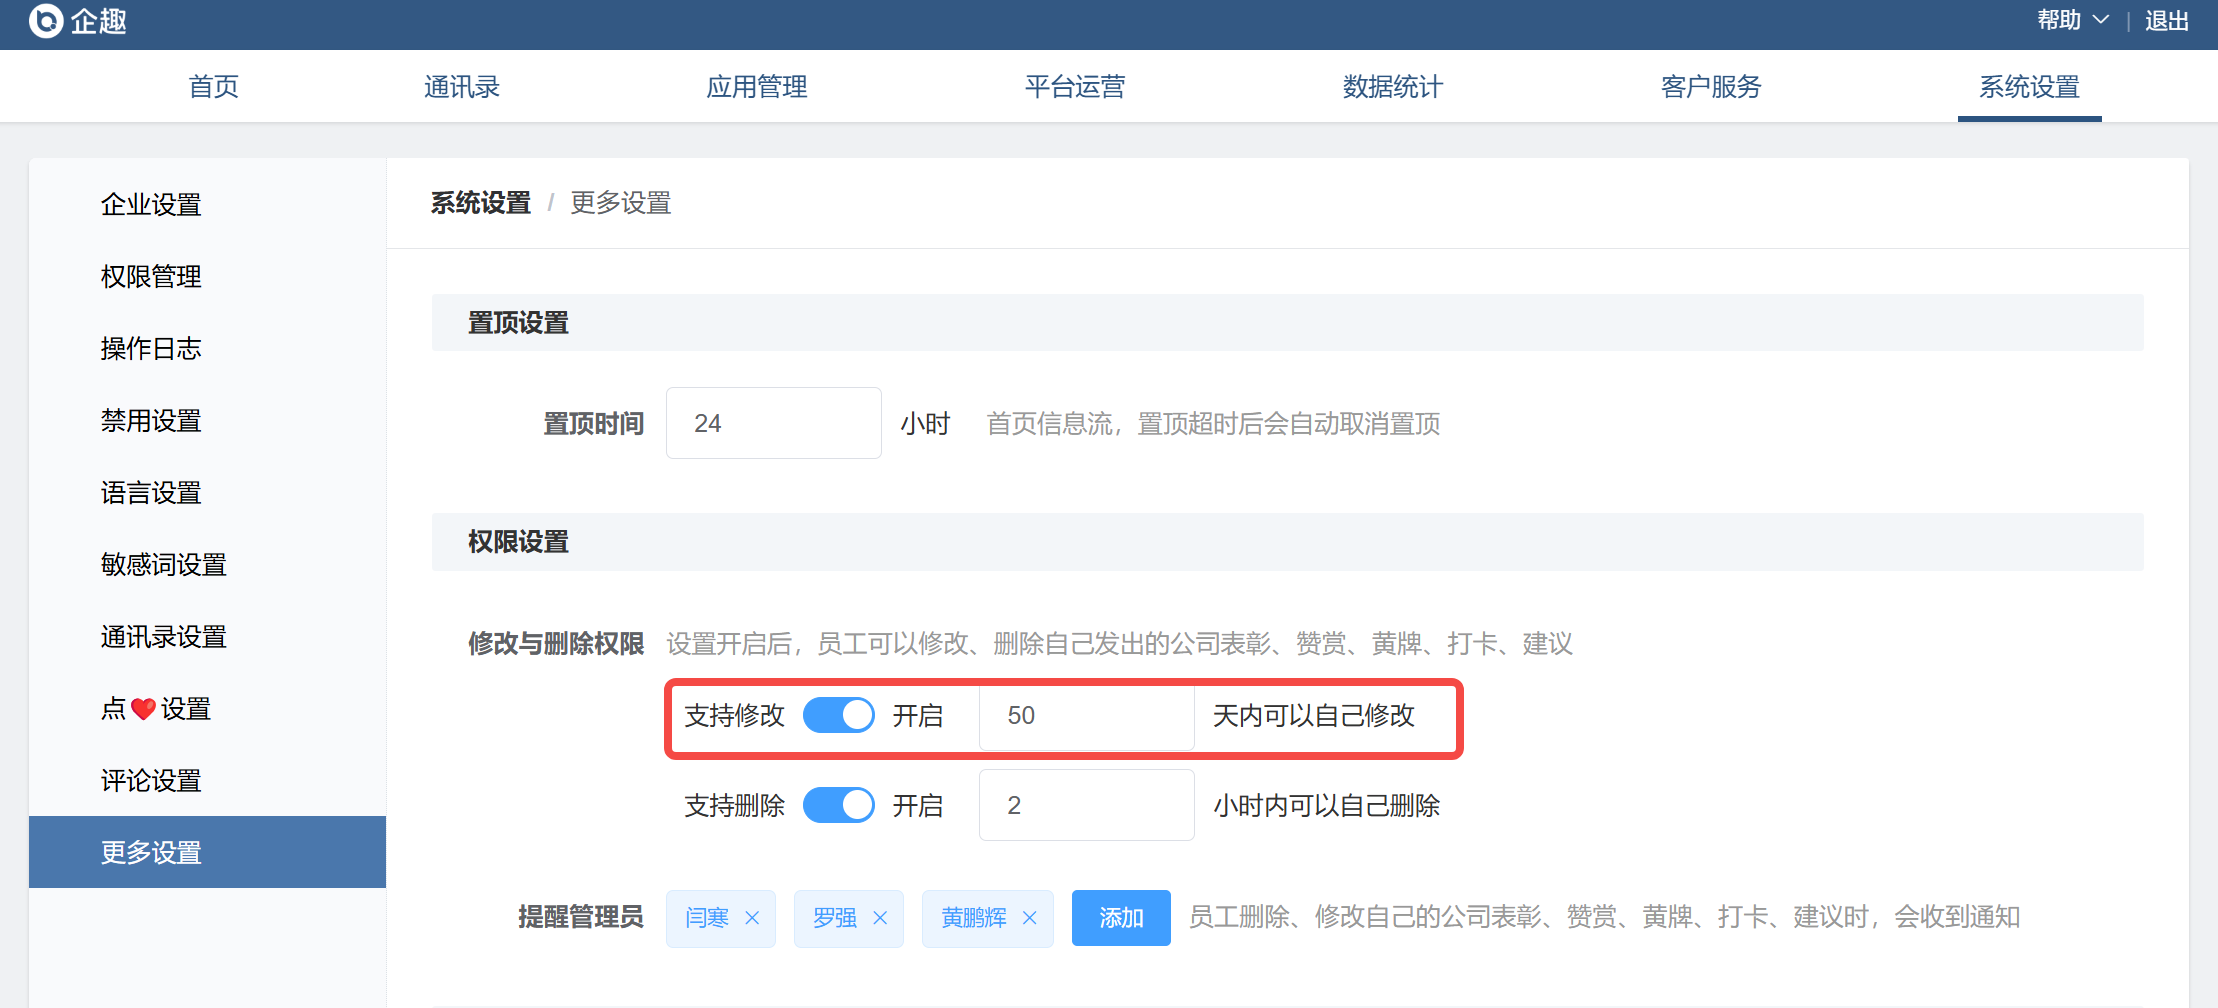2218x1008 pixels.
Task: Switch to the 应用管理 tab
Action: [756, 87]
